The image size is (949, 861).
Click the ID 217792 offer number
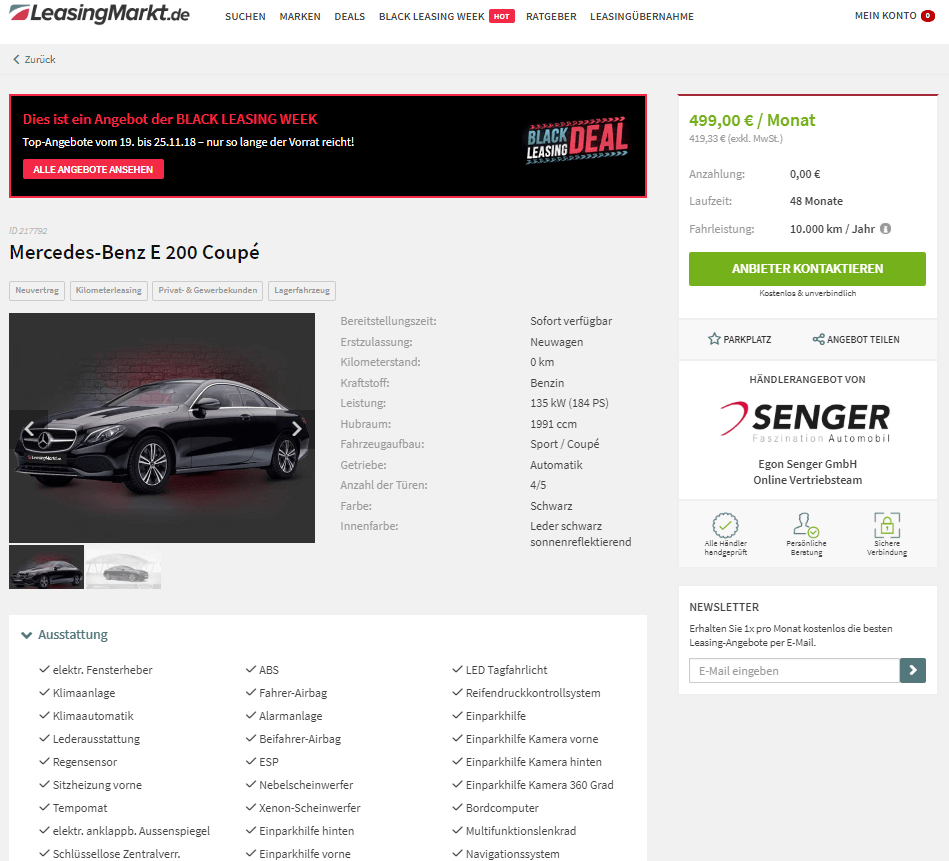tap(28, 231)
